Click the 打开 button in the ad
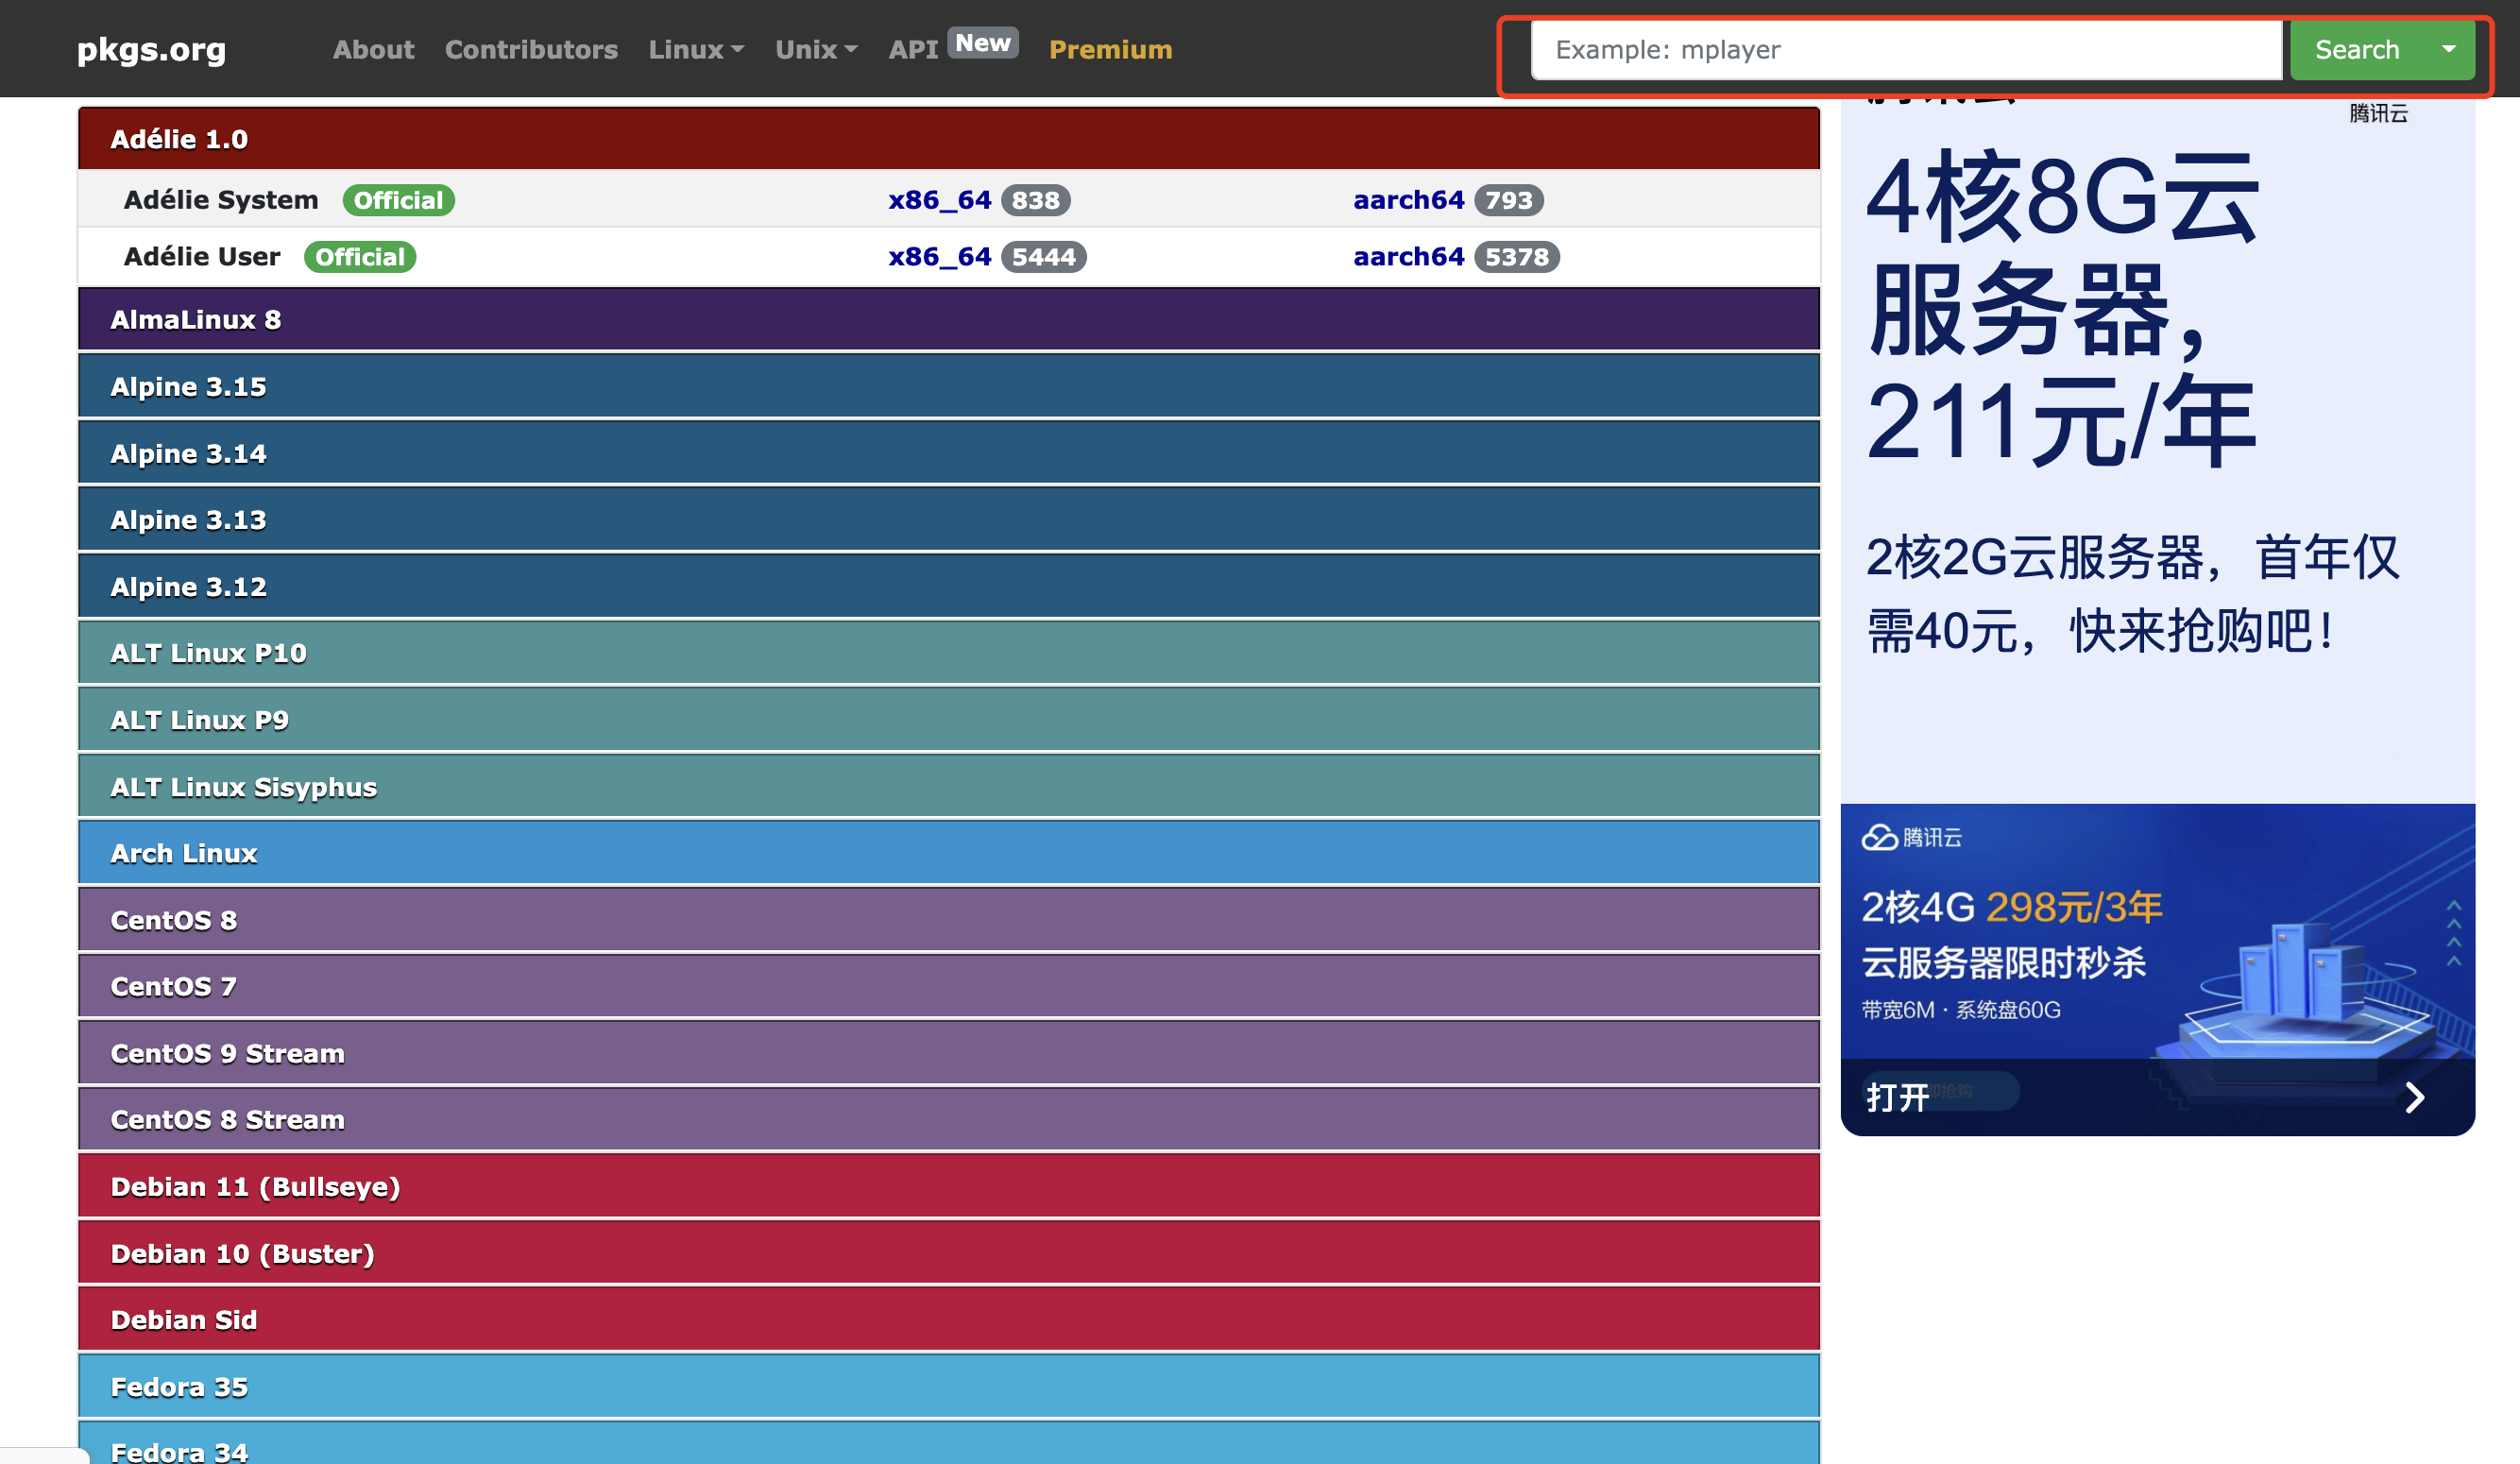The height and width of the screenshot is (1464, 2520). pos(1899,1096)
